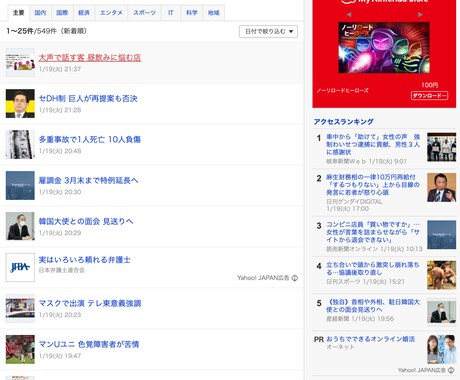
Task: Go to the スポーツ tab
Action: (145, 13)
